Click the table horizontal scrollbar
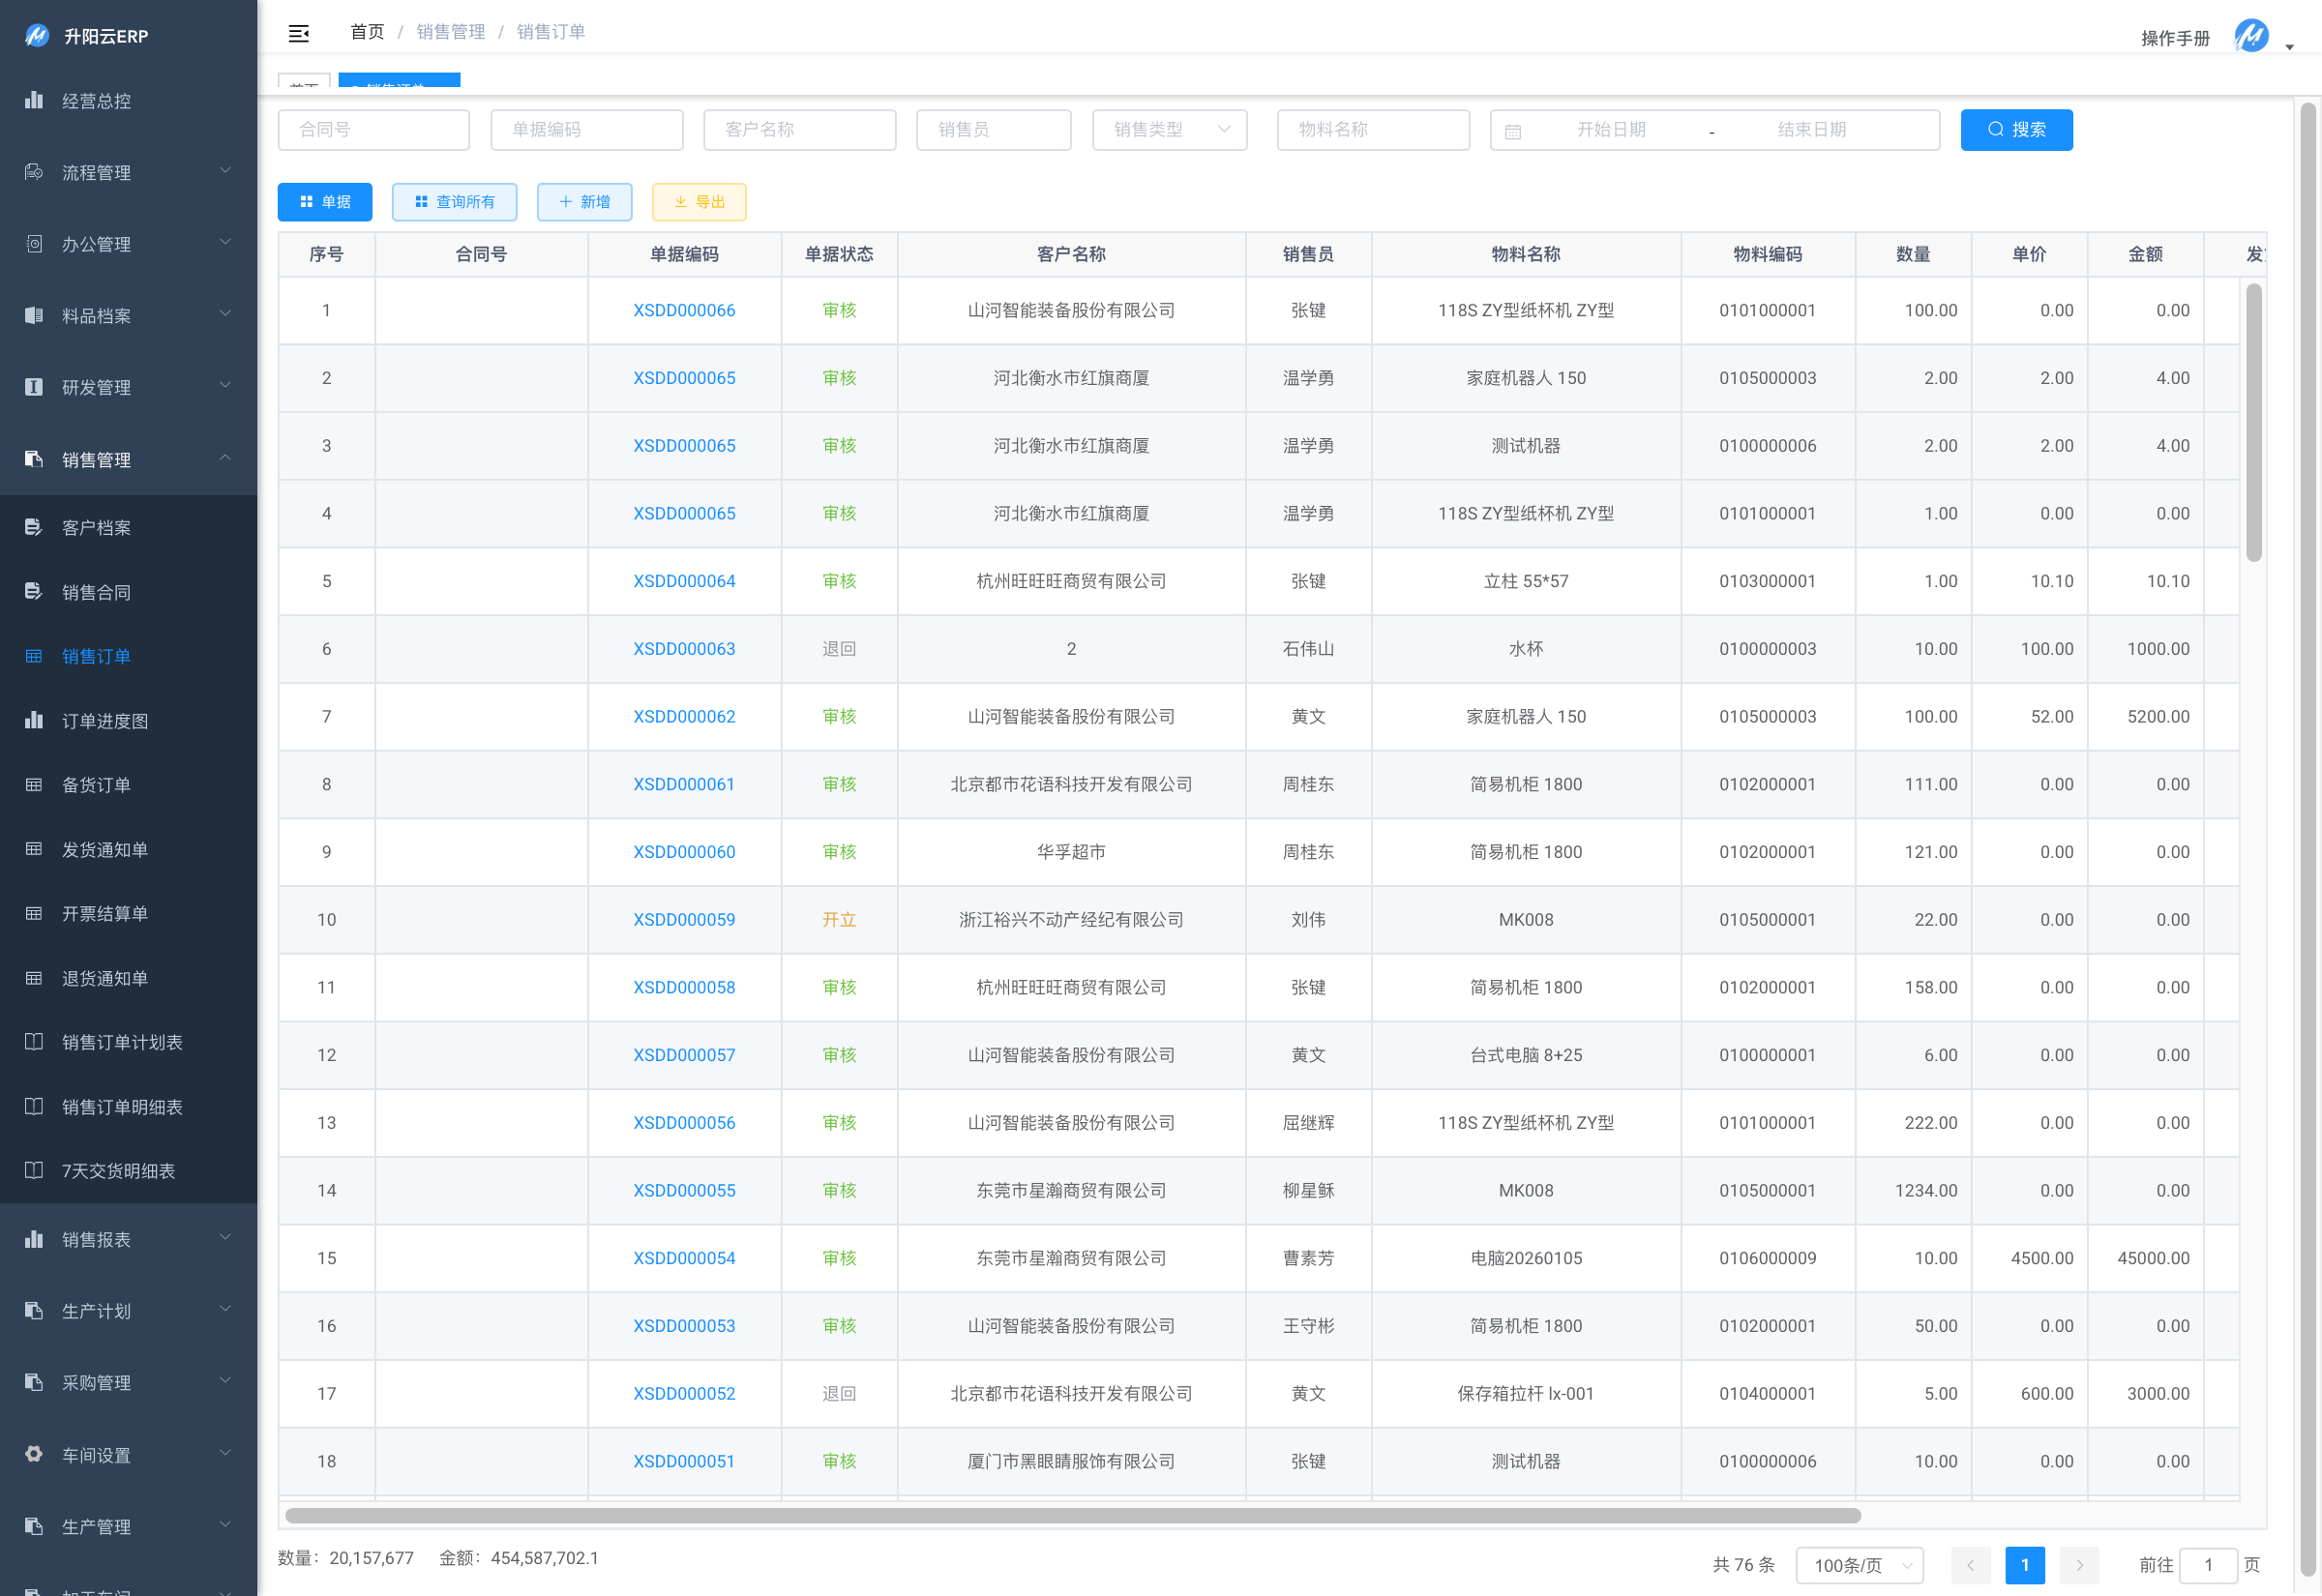Image resolution: width=2322 pixels, height=1596 pixels. pos(1072,1515)
